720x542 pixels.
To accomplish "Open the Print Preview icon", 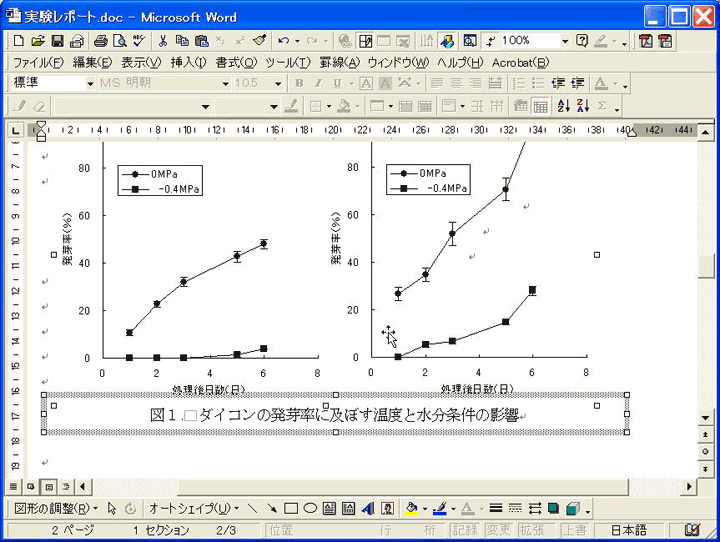I will coord(119,41).
